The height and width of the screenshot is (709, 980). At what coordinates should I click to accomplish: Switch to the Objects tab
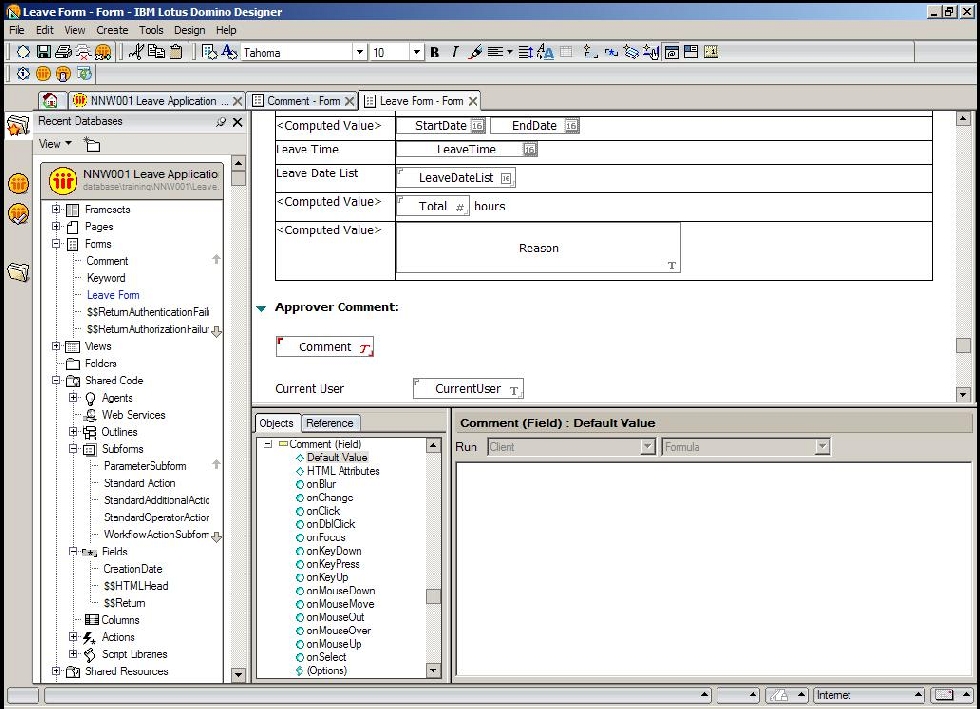tap(276, 423)
